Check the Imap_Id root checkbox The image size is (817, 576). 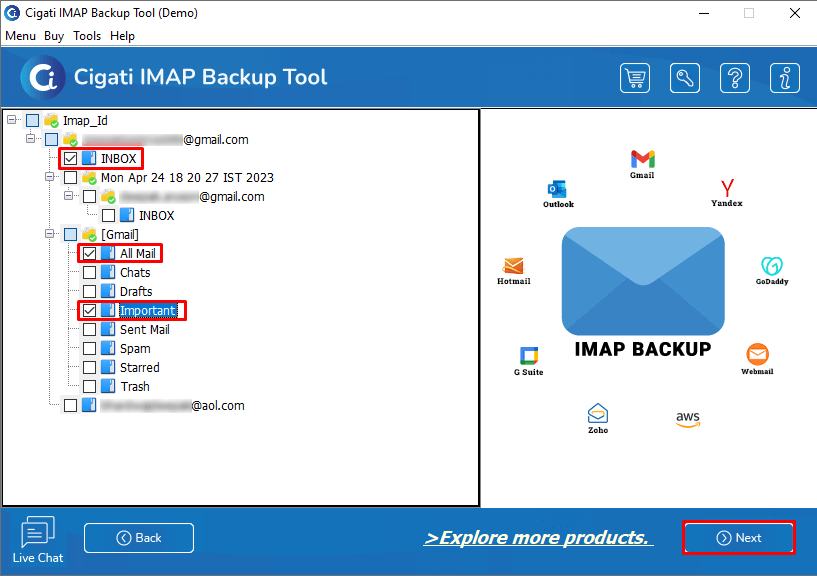(x=32, y=120)
